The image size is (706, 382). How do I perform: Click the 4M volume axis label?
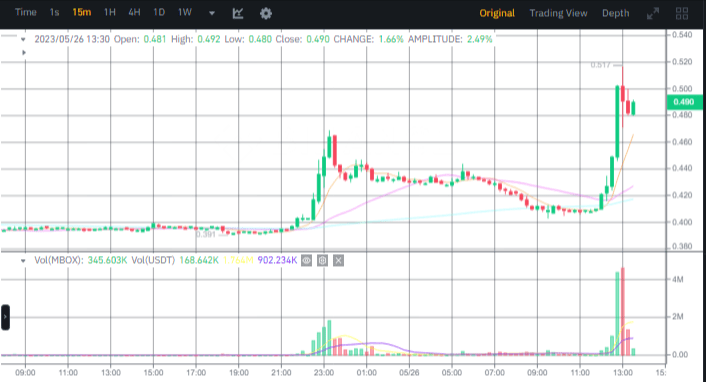(x=678, y=279)
